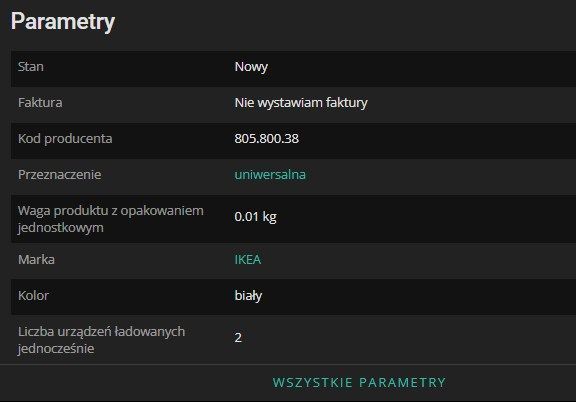The height and width of the screenshot is (402, 576).
Task: Select producer code 805.800.38
Action: click(x=267, y=139)
